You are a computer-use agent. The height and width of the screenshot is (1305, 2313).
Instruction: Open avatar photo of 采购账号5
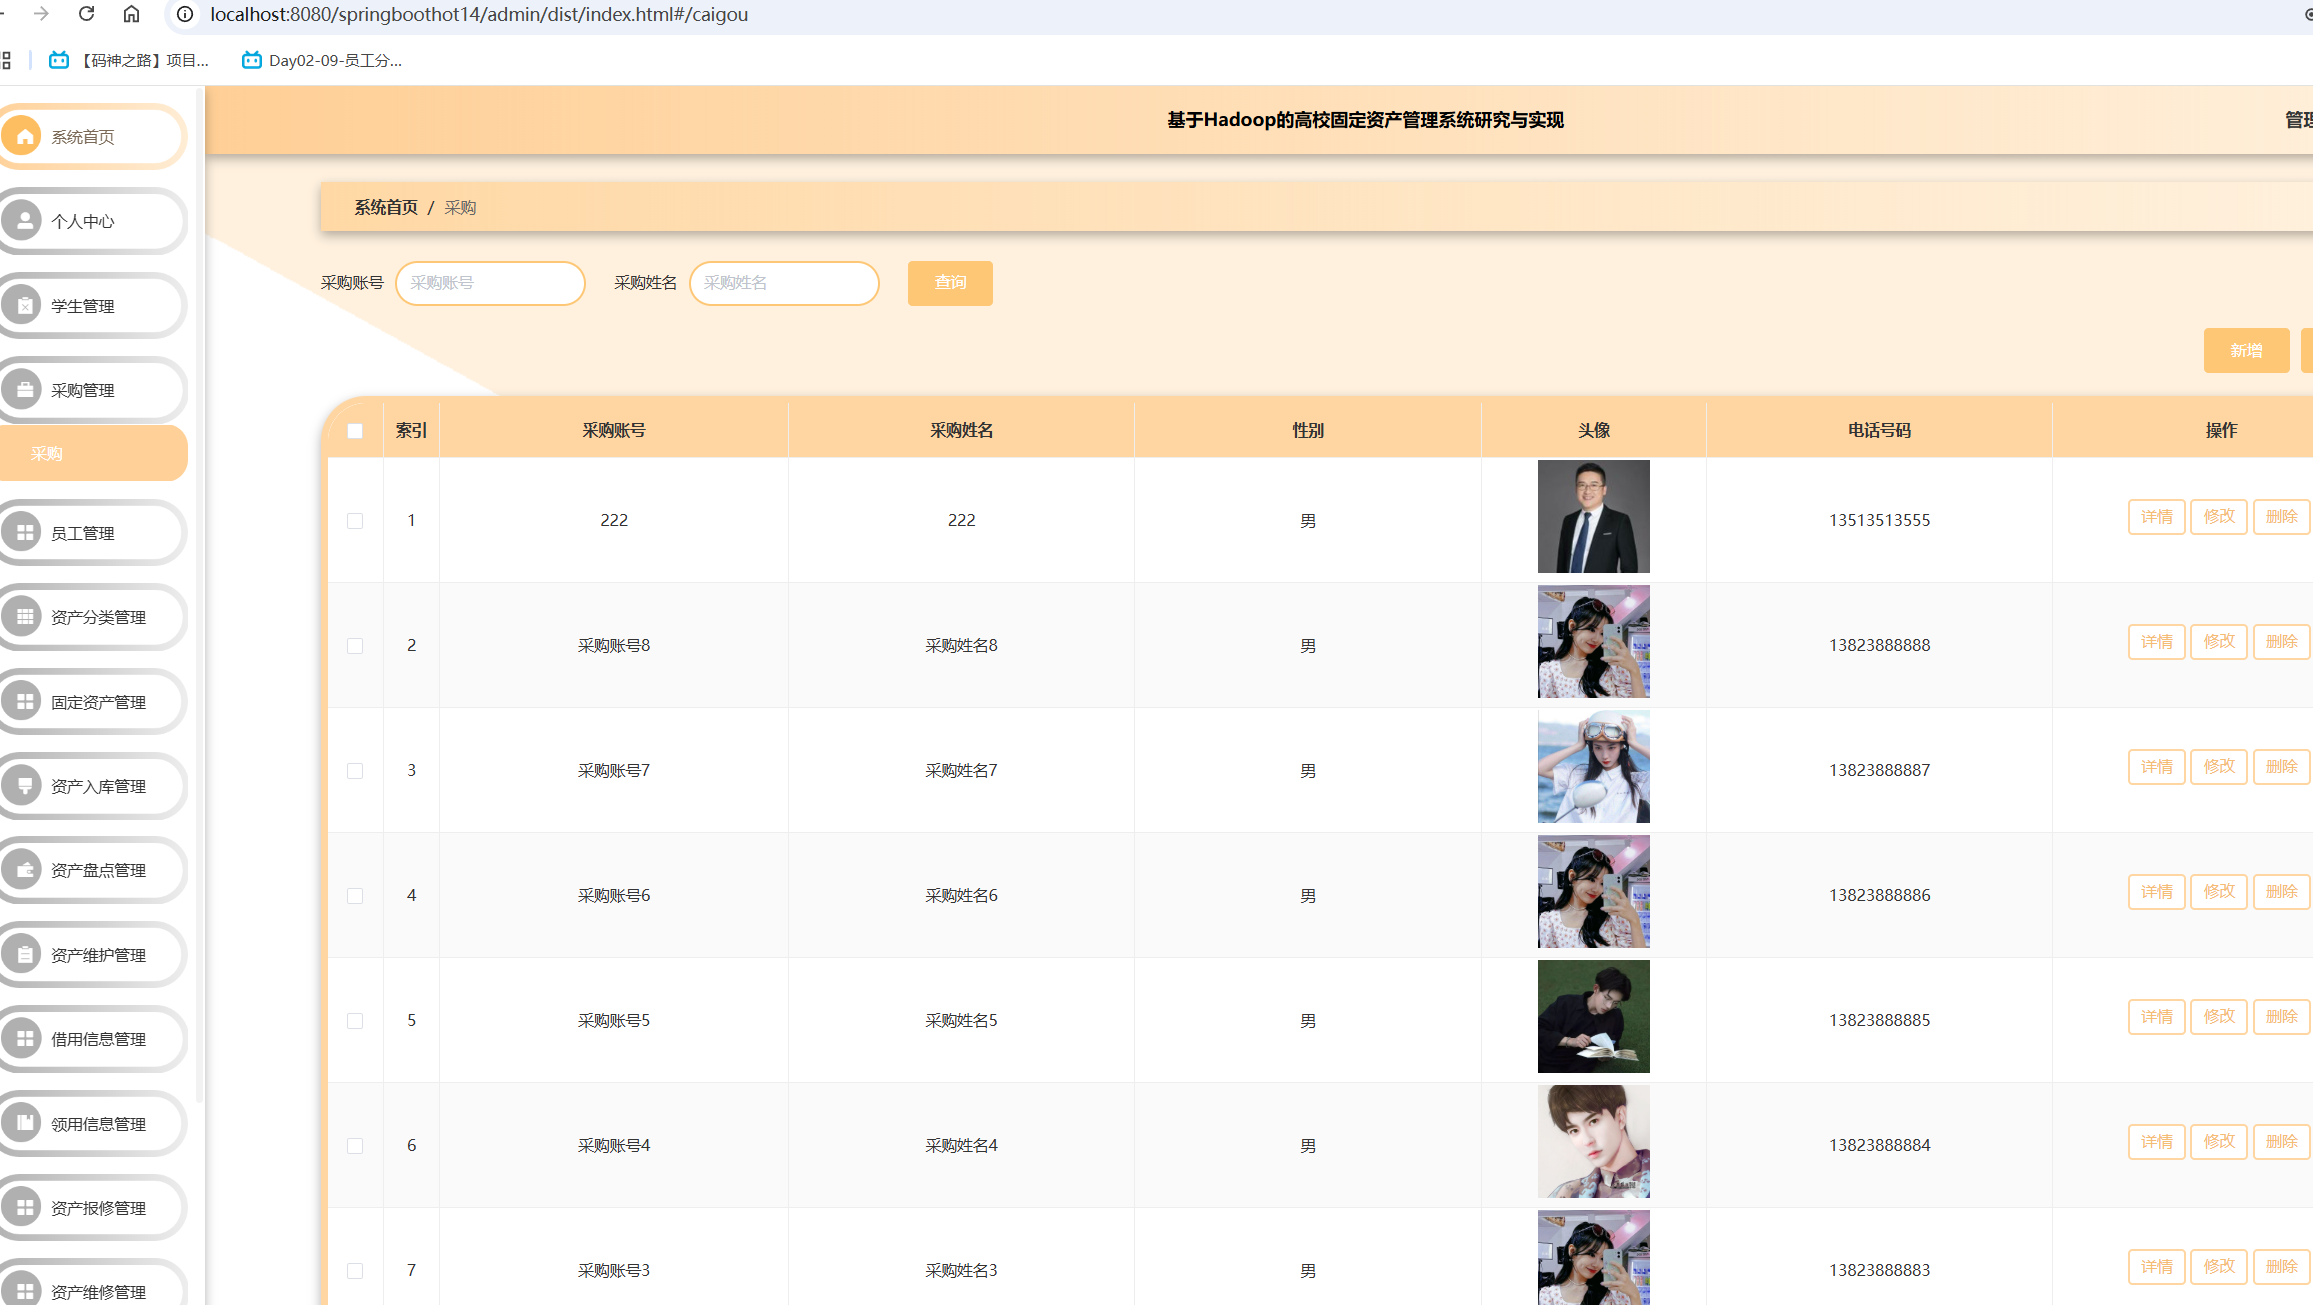(1593, 1016)
